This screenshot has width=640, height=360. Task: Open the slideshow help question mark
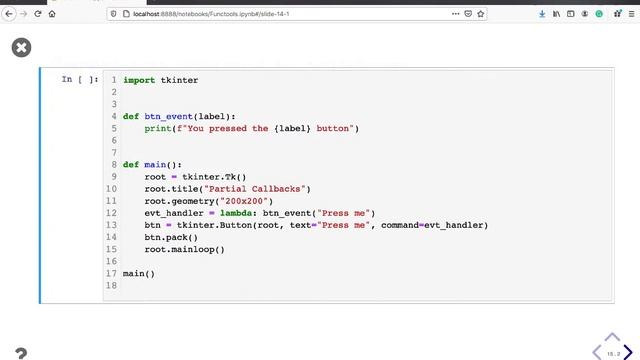[21, 353]
